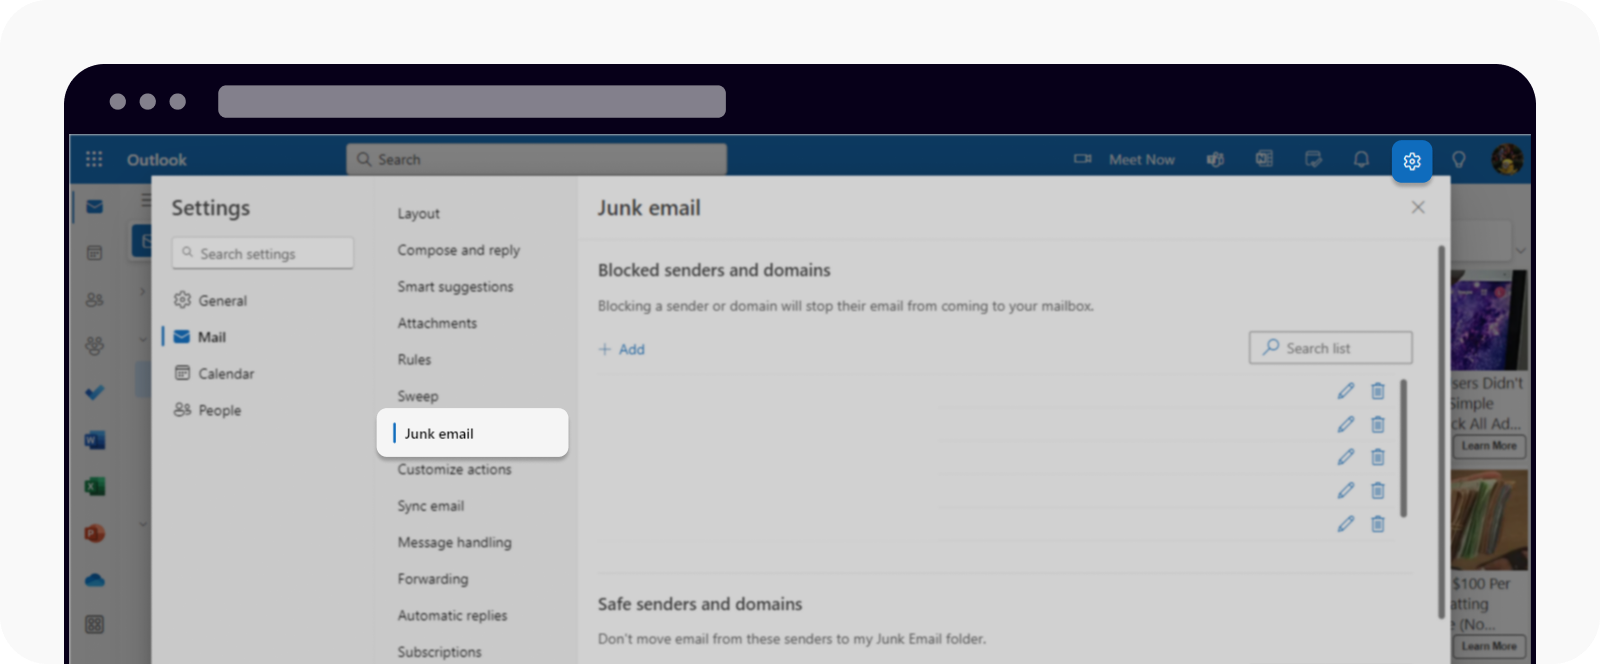This screenshot has height=664, width=1600.
Task: Delete the fourth blocked sender entry
Action: (1377, 490)
